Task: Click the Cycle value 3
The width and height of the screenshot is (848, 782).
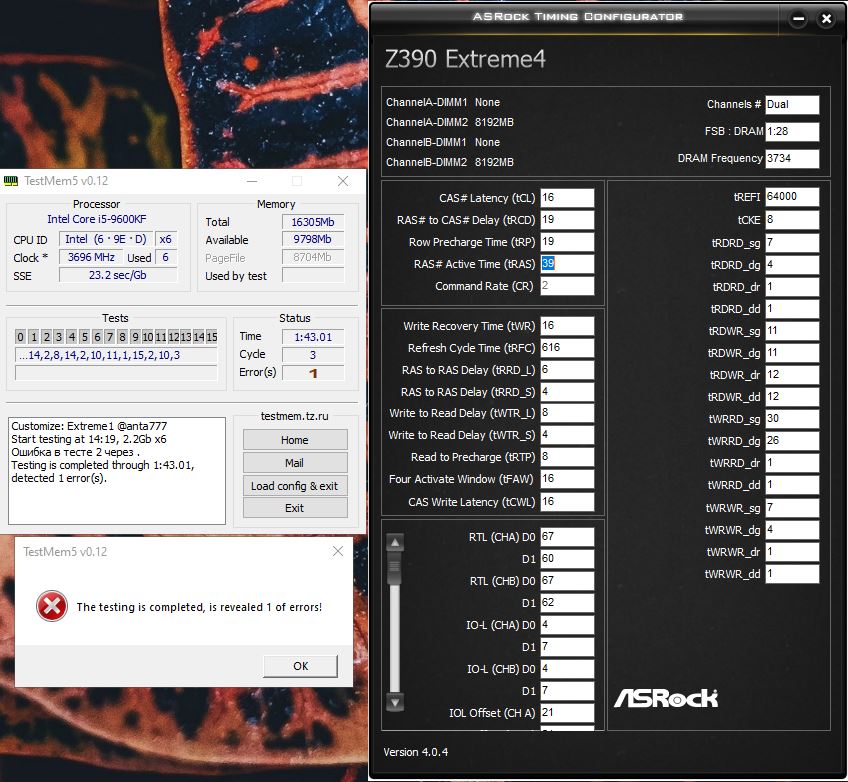Action: [313, 355]
